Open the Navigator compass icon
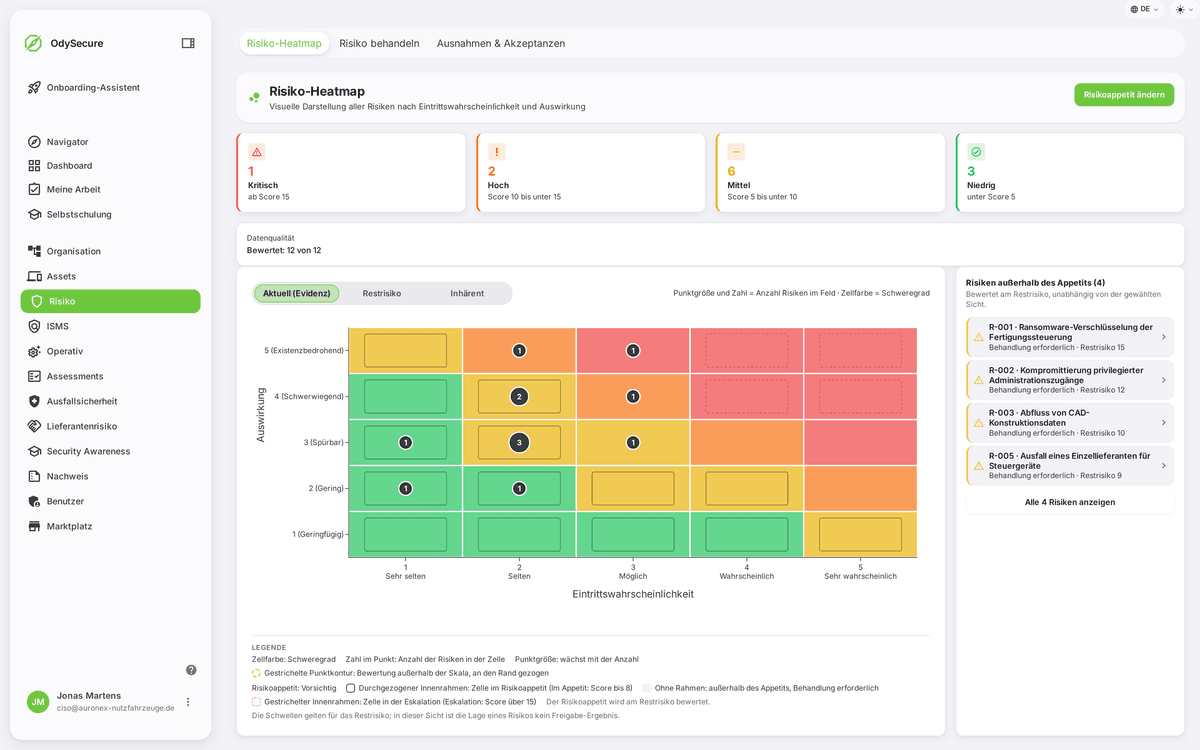This screenshot has width=1200, height=750. click(34, 142)
